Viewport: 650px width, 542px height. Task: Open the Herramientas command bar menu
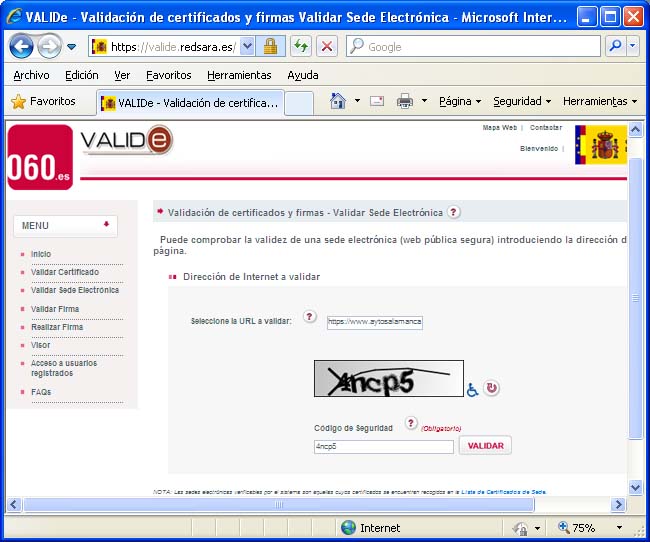[x=600, y=101]
